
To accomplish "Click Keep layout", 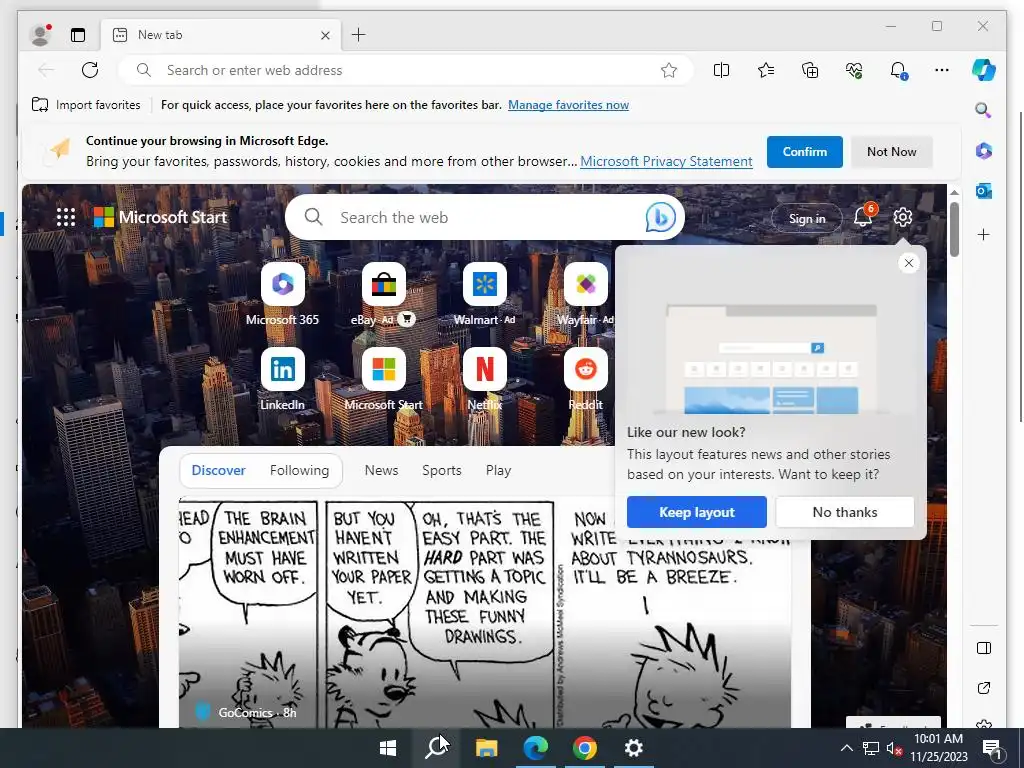I will click(697, 512).
